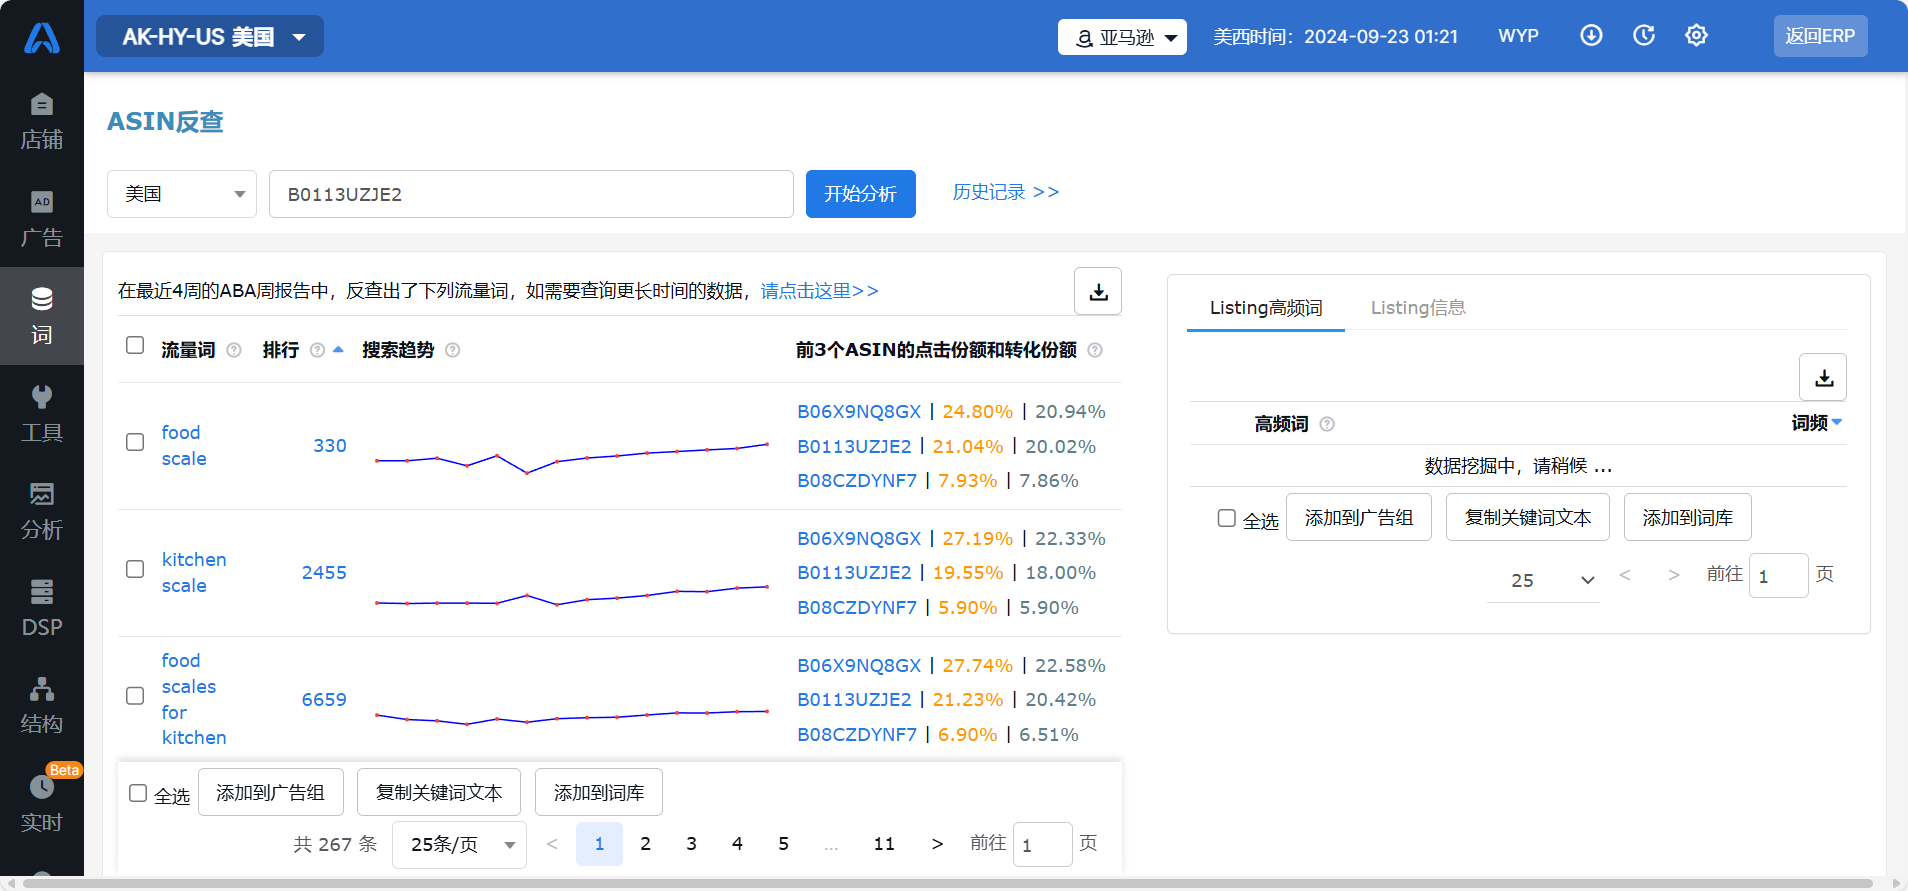The image size is (1908, 891).
Task: Click 添加到广告组 in Listing panel
Action: pyautogui.click(x=1359, y=517)
